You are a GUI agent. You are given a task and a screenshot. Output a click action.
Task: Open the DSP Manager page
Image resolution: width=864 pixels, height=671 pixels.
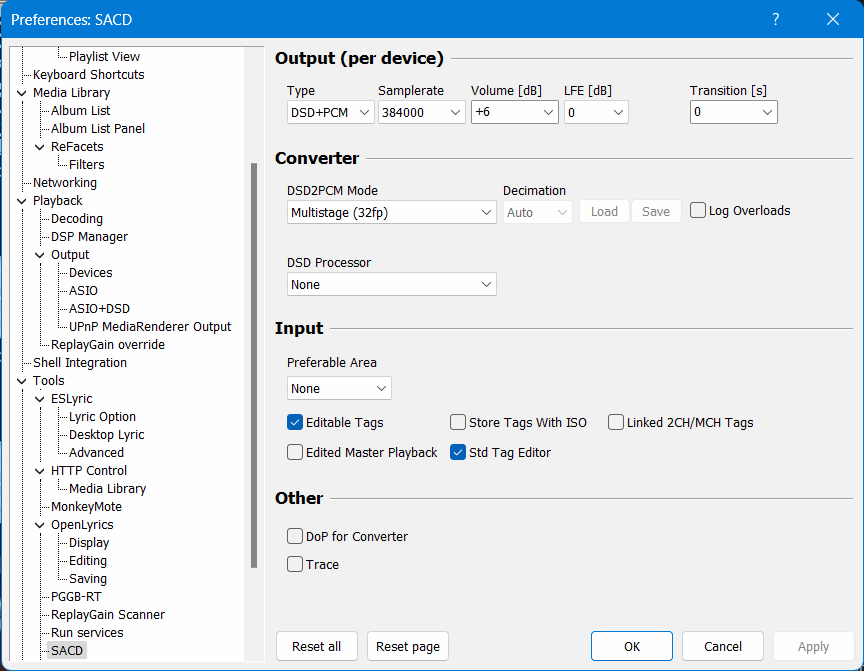[89, 236]
